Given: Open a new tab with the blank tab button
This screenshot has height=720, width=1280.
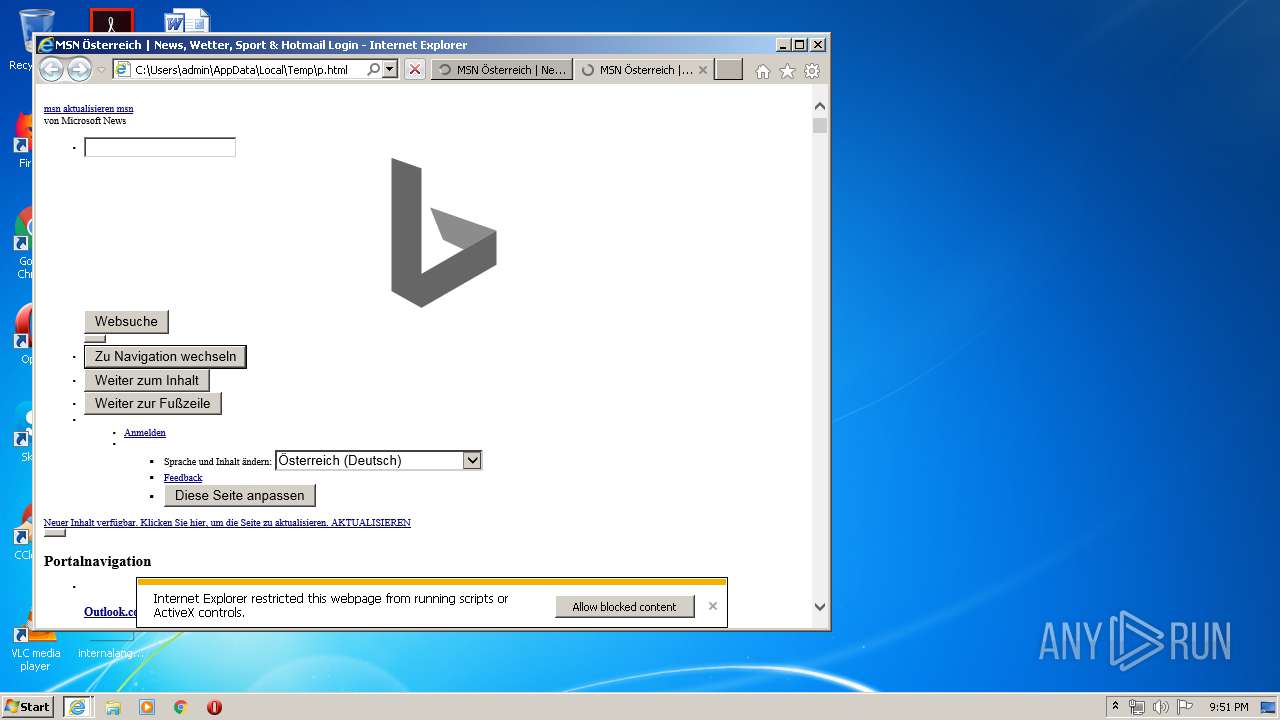Looking at the screenshot, I should point(729,70).
